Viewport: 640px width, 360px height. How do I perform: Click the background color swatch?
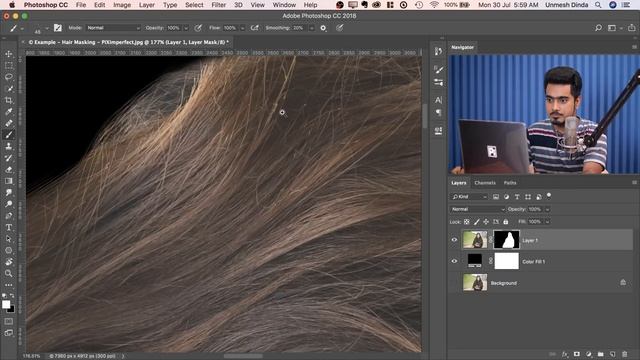(x=11, y=309)
